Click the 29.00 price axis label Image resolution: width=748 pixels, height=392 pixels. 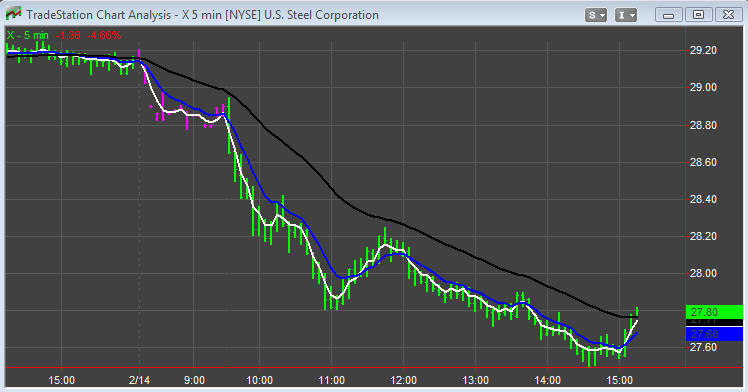(x=704, y=87)
